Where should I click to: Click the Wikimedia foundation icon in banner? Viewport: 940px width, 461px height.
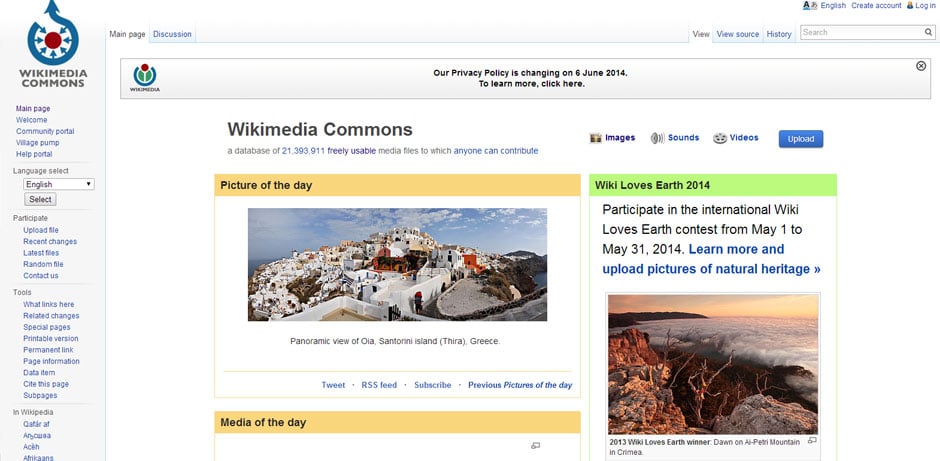(x=144, y=78)
